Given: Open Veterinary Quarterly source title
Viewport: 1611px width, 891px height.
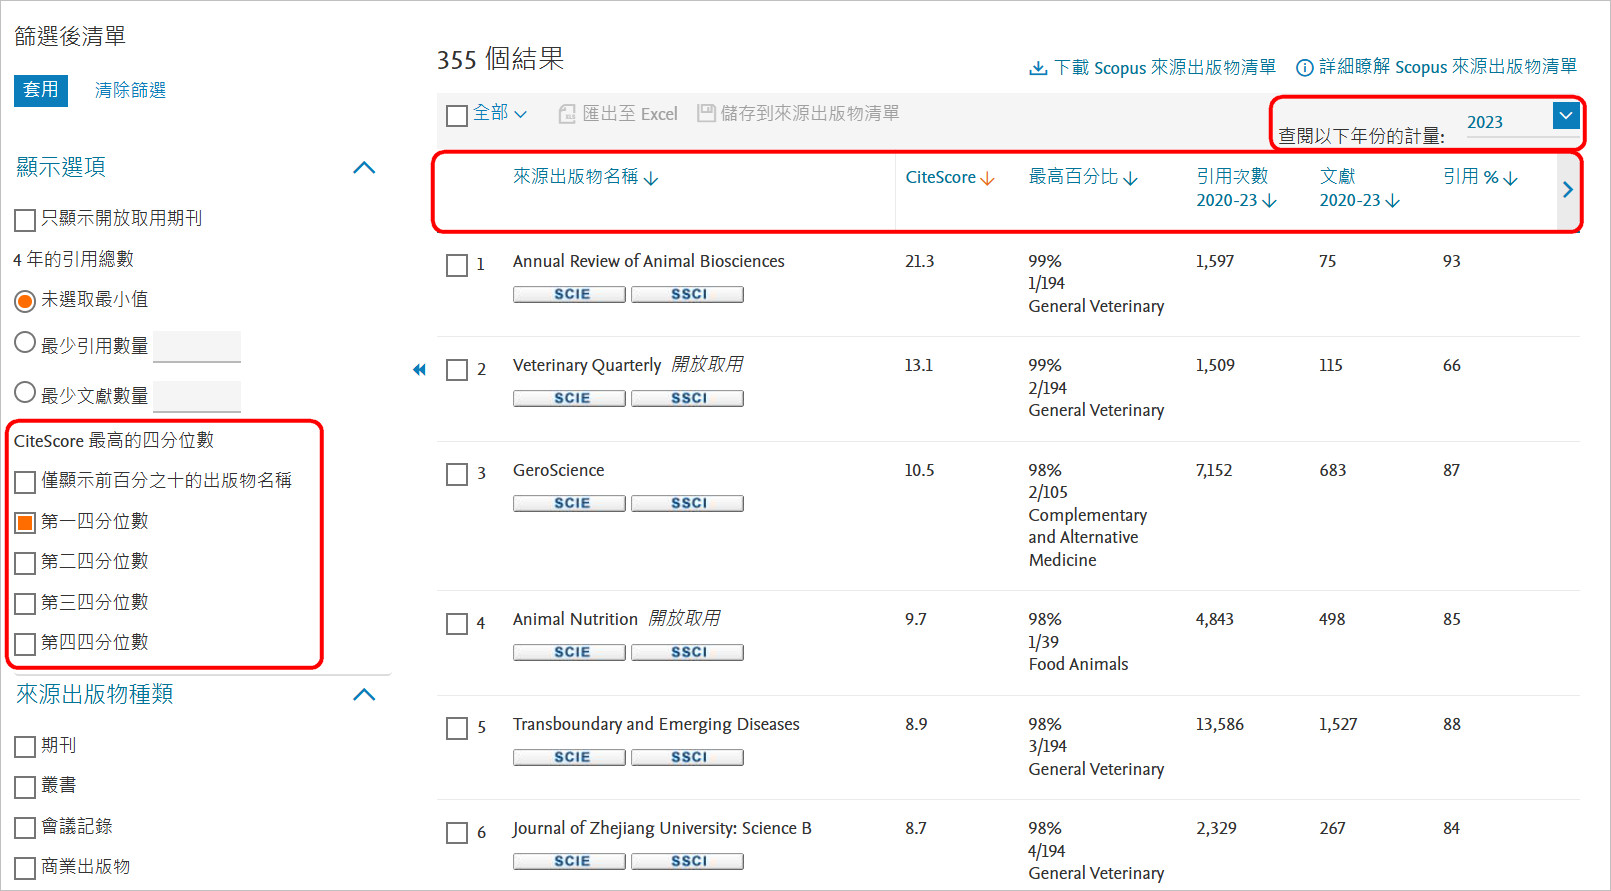Looking at the screenshot, I should (x=587, y=365).
